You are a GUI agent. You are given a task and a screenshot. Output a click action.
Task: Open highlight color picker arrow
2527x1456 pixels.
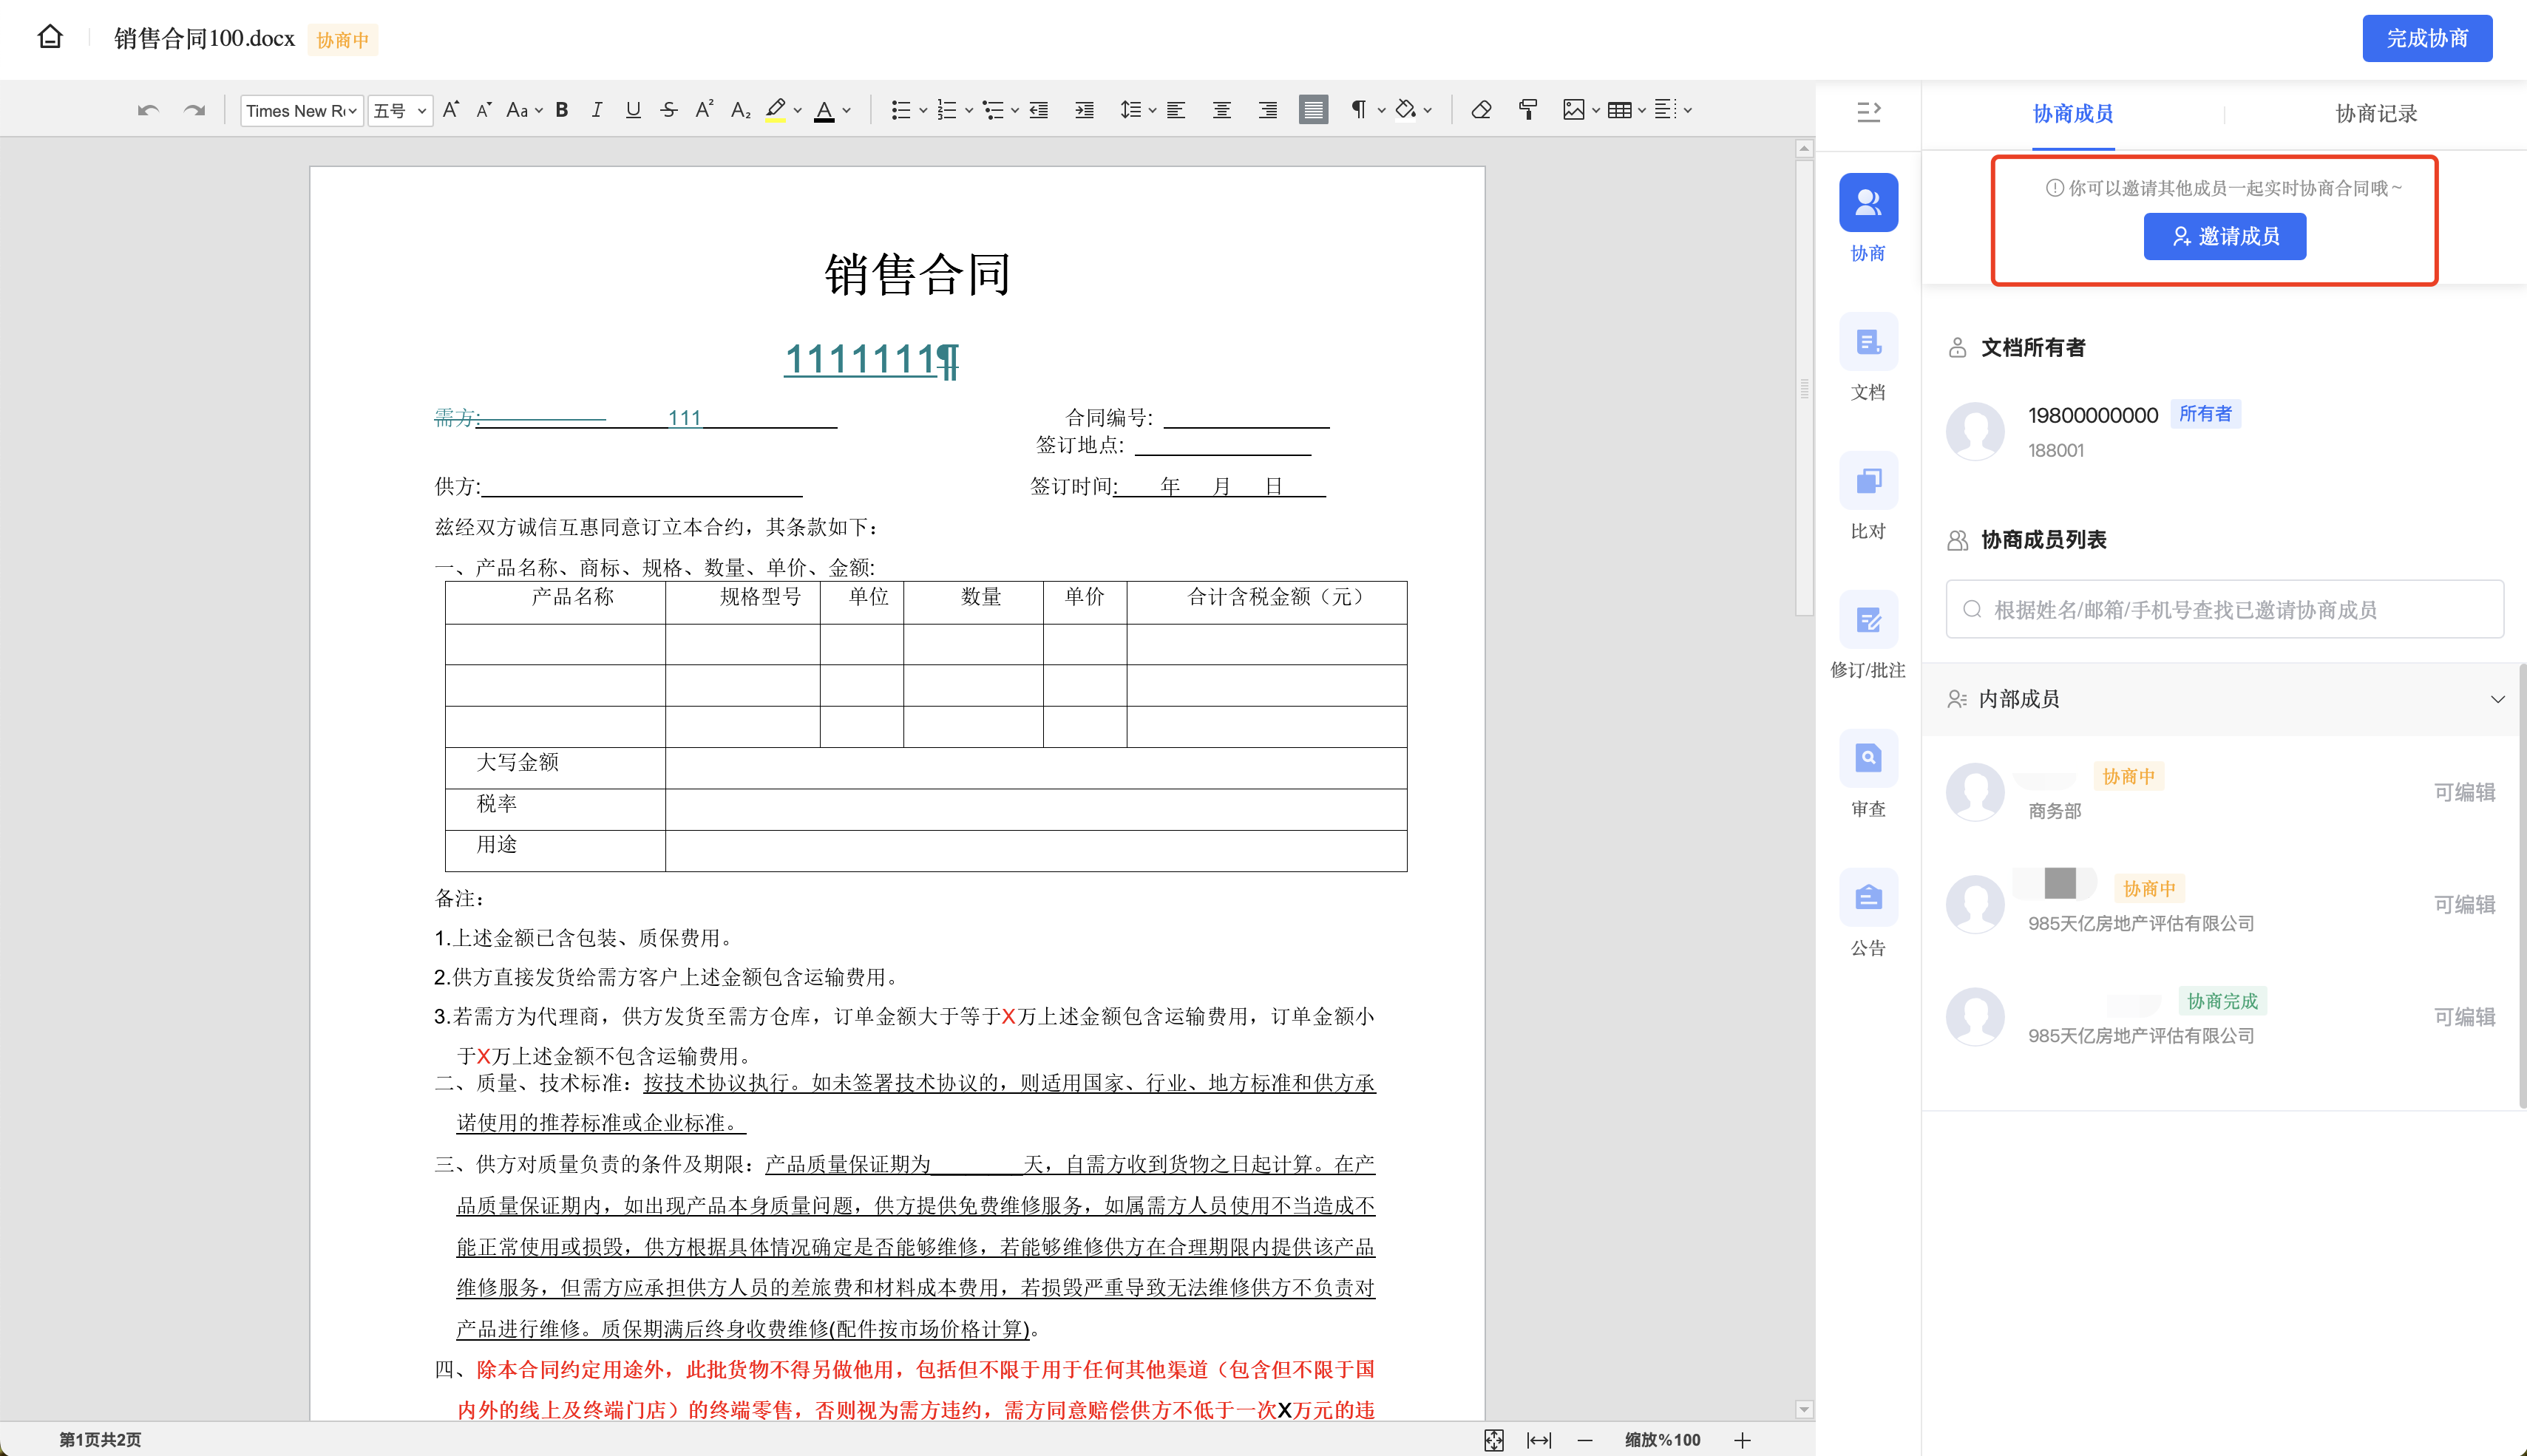(798, 111)
